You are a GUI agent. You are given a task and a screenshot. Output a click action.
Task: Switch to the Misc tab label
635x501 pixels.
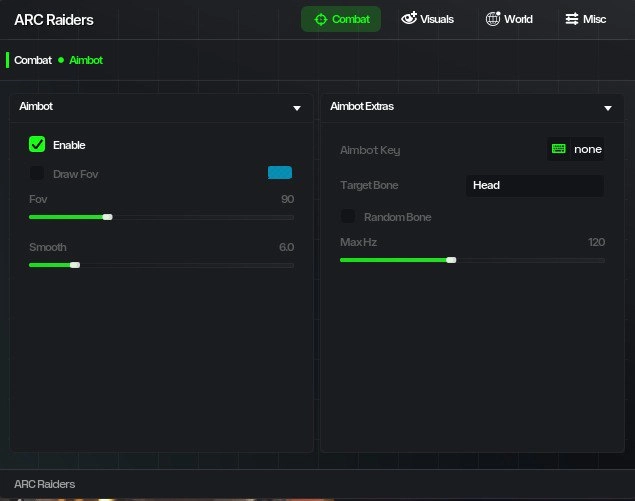[x=594, y=19]
